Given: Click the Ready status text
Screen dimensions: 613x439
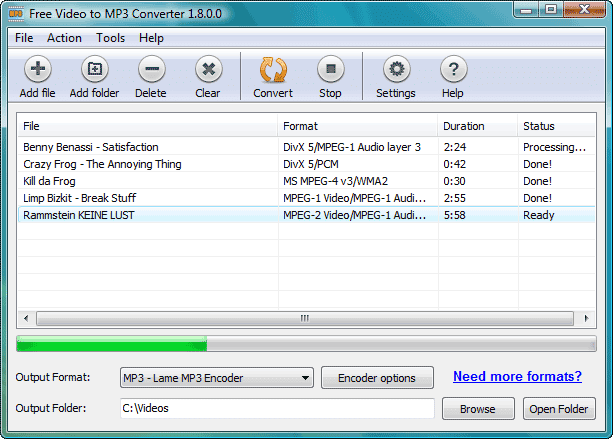Looking at the screenshot, I should pyautogui.click(x=539, y=215).
